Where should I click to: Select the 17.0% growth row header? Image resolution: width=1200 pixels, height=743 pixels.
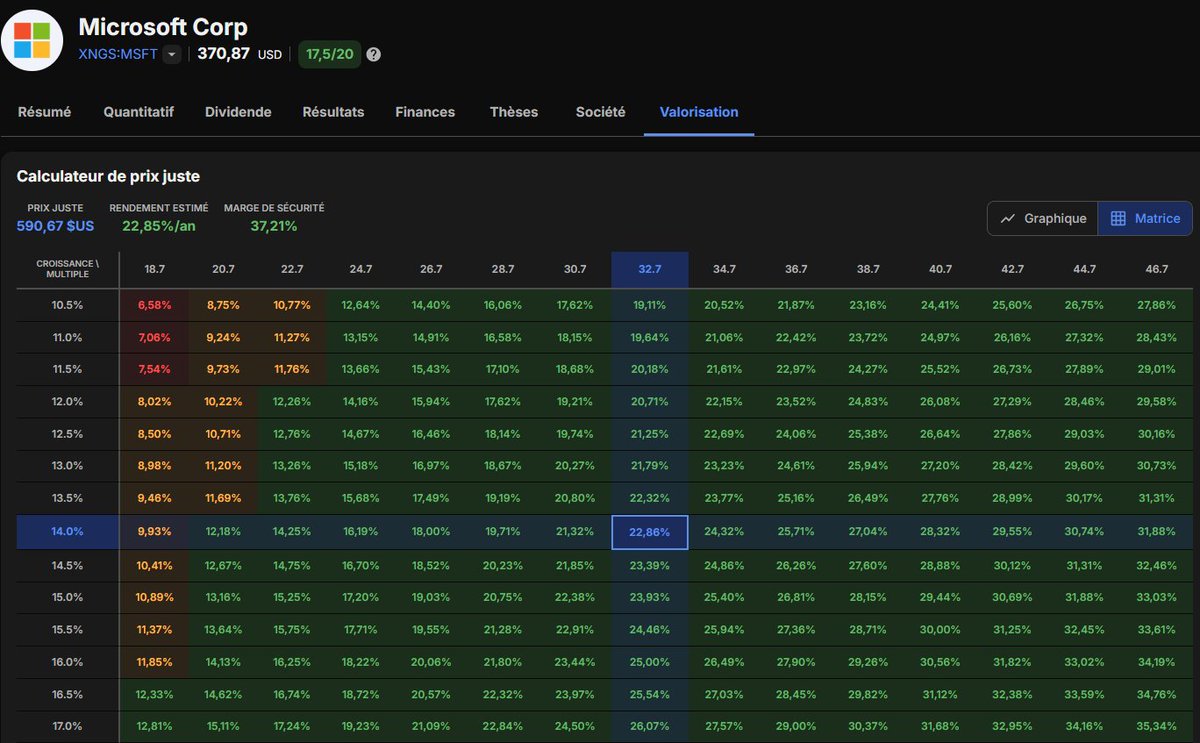tap(67, 726)
